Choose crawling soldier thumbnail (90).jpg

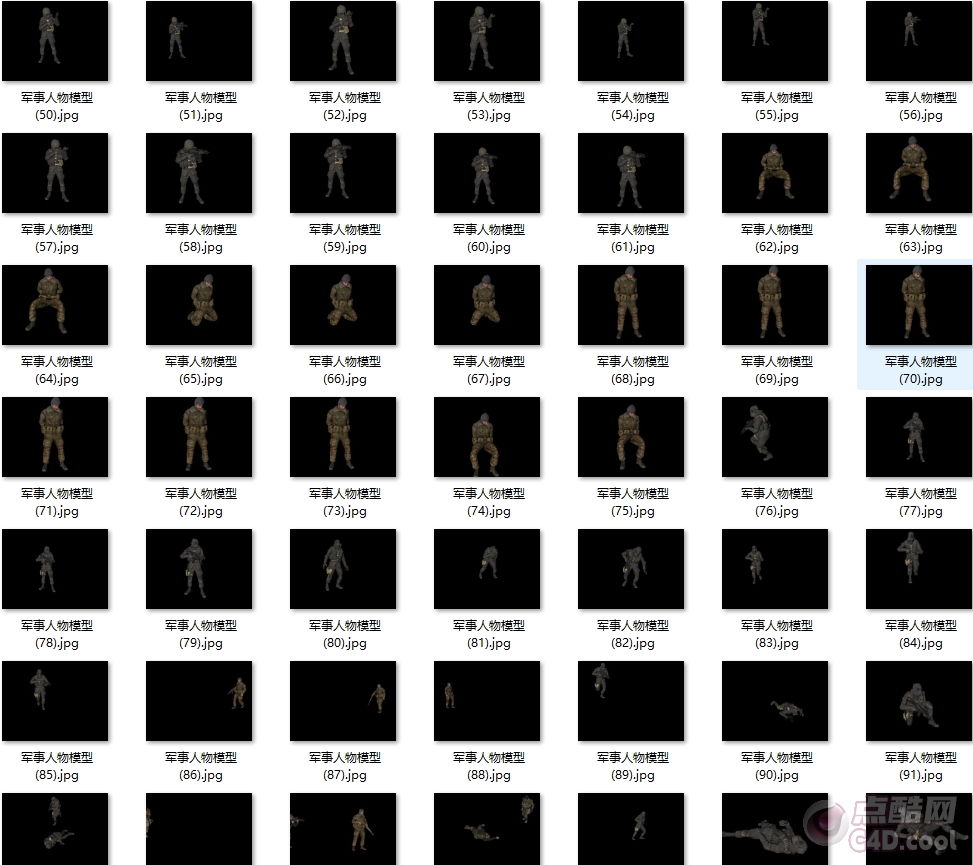(775, 701)
